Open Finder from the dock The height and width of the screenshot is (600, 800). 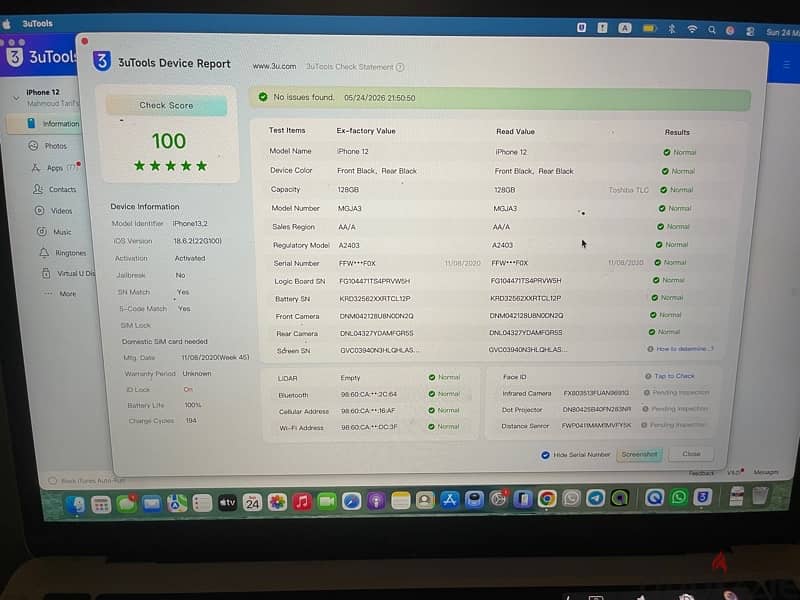[x=76, y=505]
